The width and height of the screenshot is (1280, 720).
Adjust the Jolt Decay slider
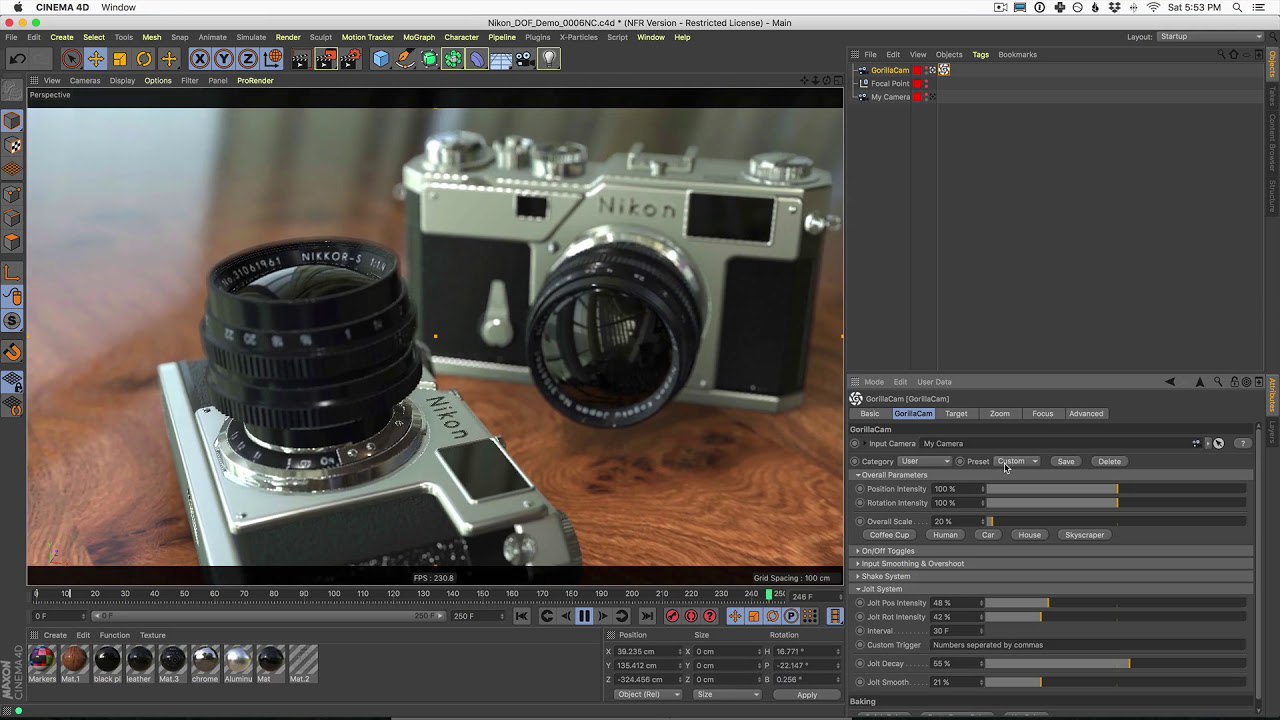click(1116, 664)
